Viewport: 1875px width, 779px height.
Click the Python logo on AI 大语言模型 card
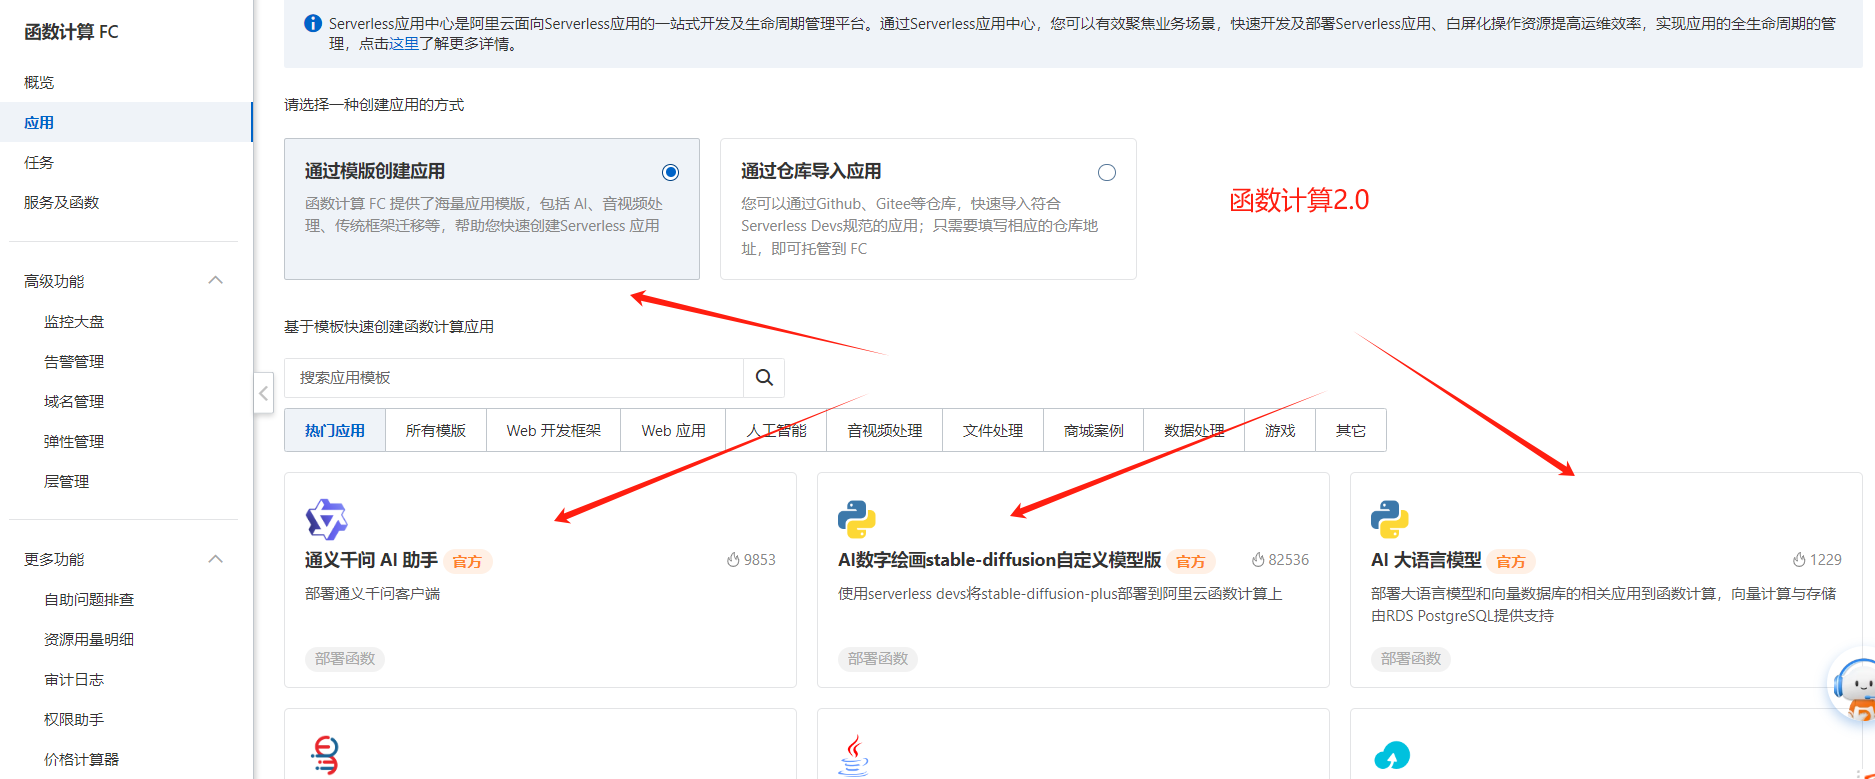click(1390, 519)
